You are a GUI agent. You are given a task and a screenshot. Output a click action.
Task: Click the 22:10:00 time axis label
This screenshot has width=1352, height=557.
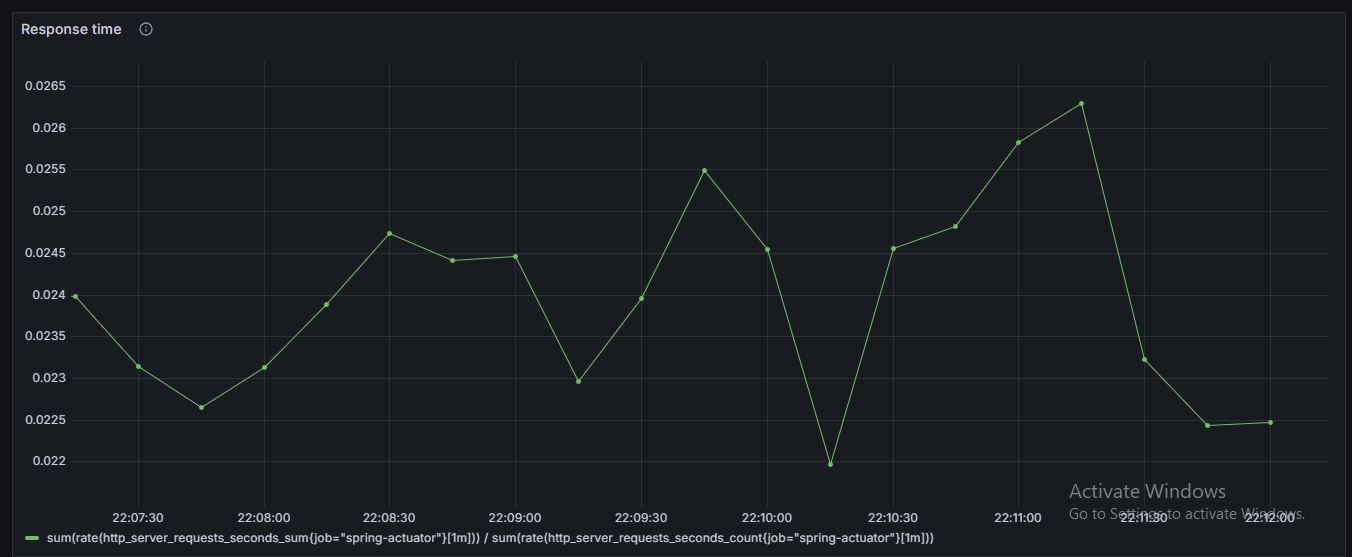tap(767, 517)
